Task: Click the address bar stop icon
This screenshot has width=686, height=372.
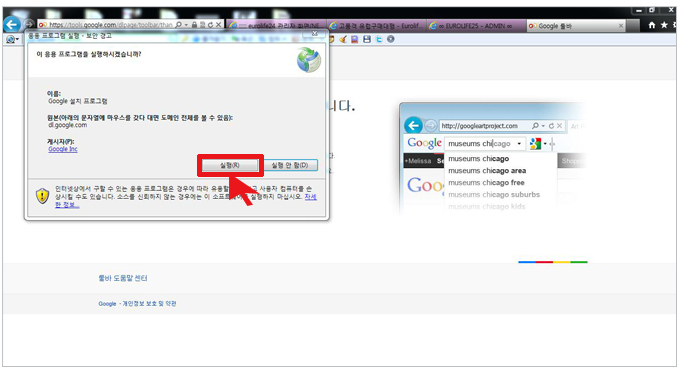Action: pos(218,25)
